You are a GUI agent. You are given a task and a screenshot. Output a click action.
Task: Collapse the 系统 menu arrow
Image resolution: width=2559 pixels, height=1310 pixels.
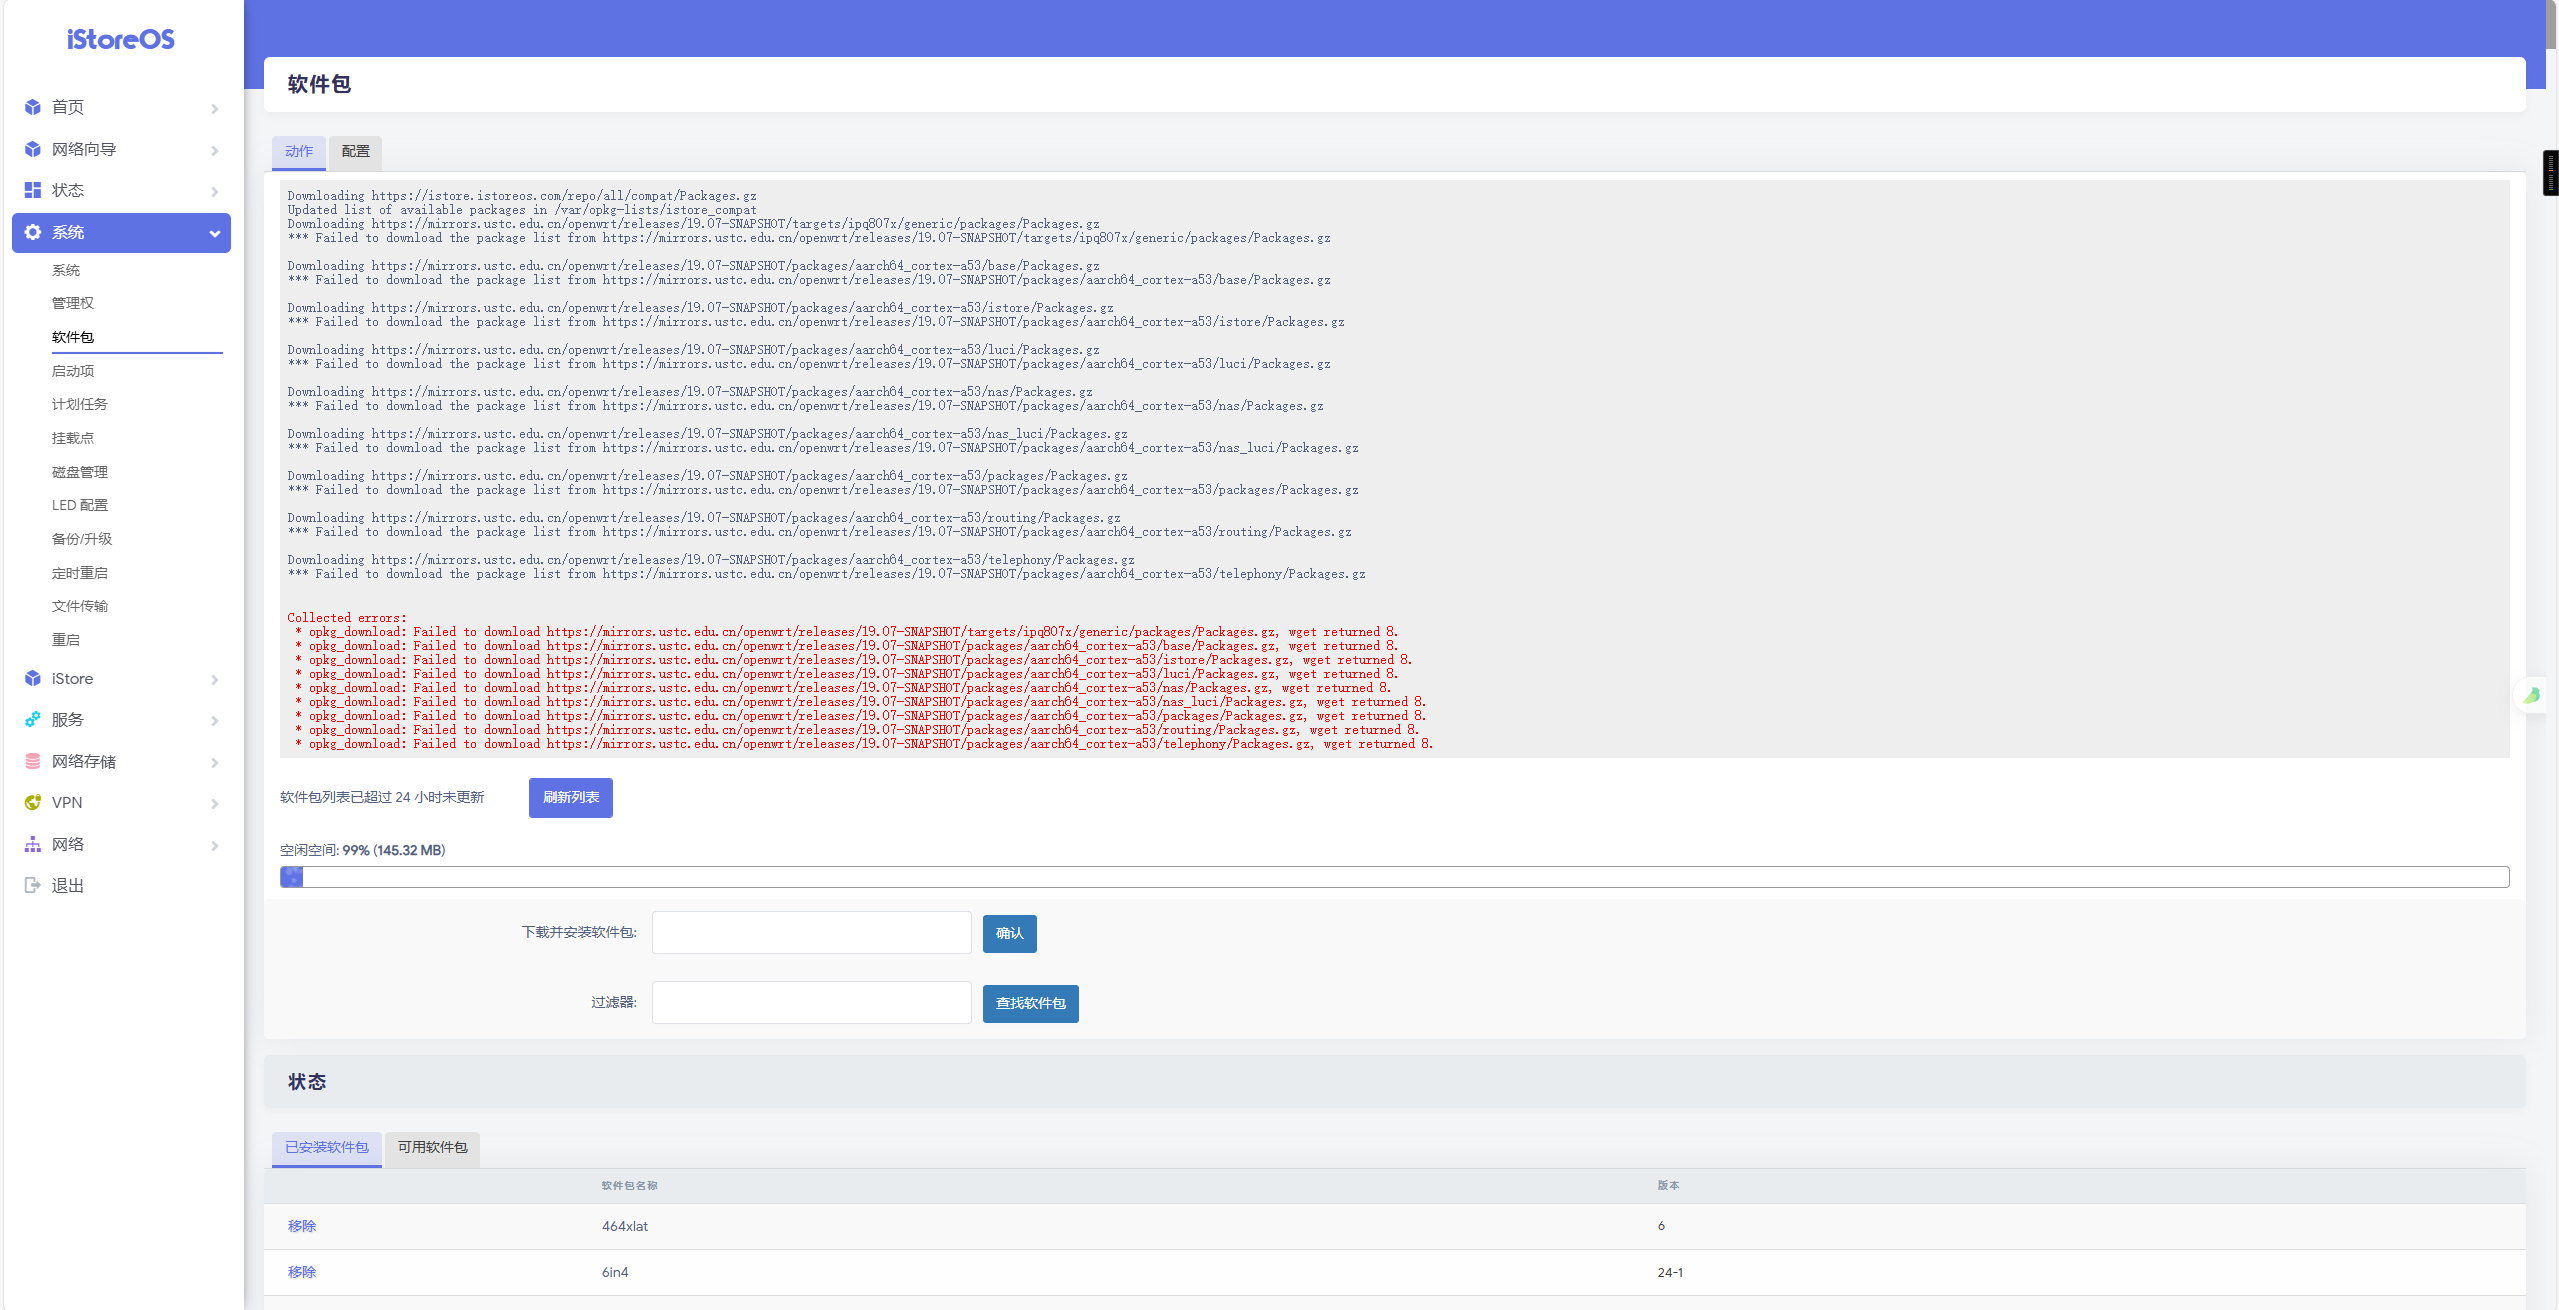coord(214,233)
